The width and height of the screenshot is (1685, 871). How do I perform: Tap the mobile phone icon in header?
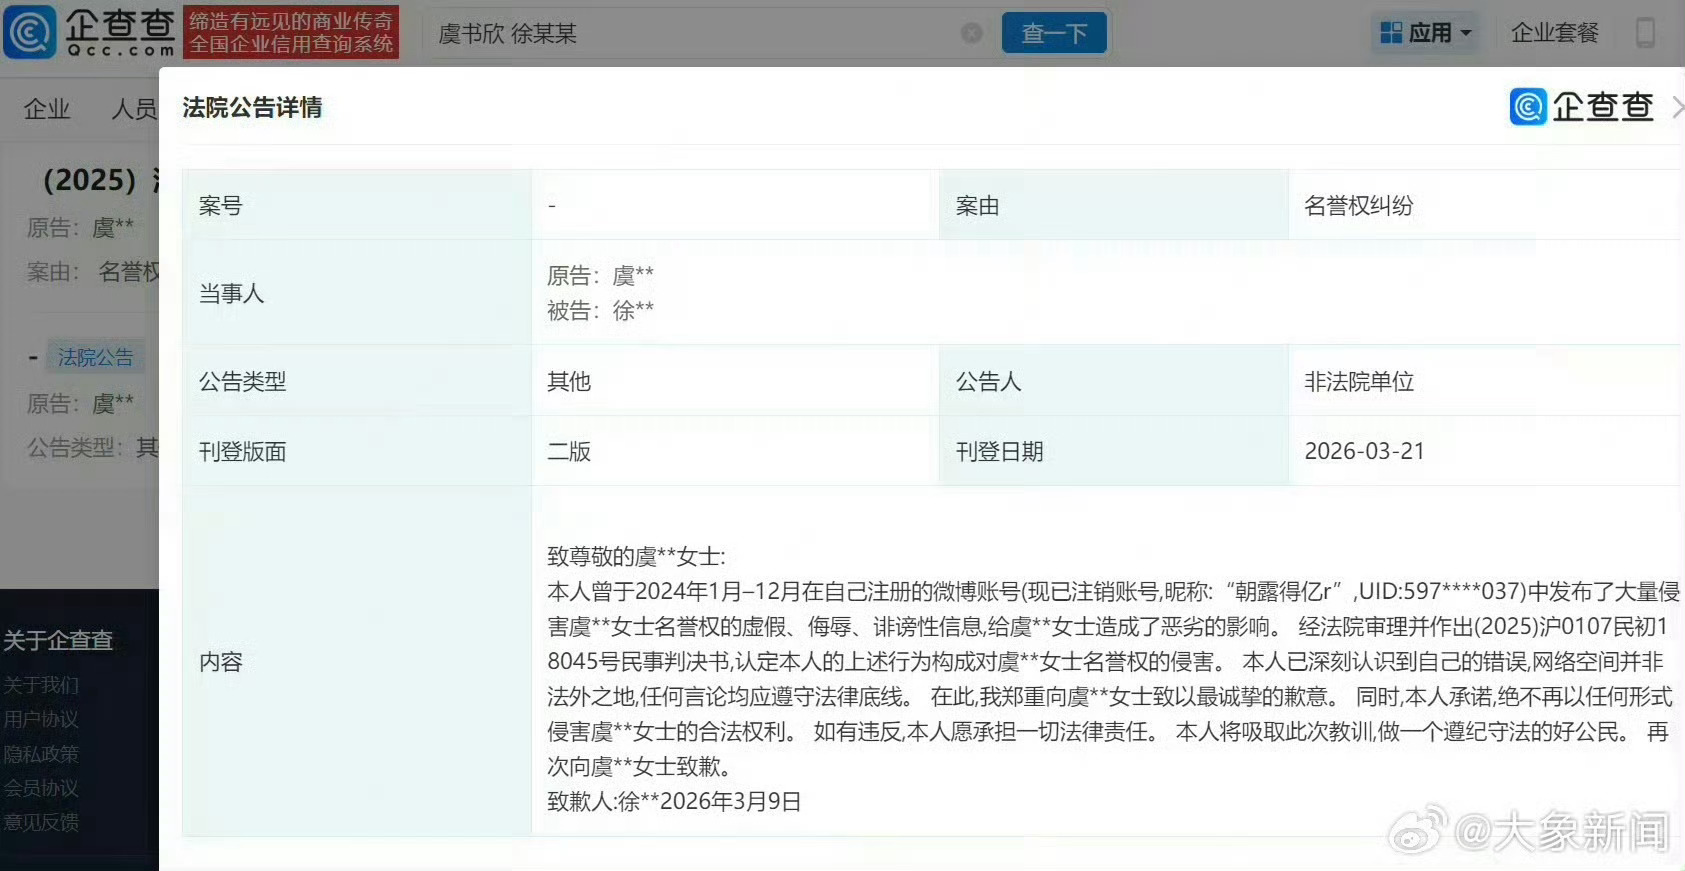(1645, 33)
